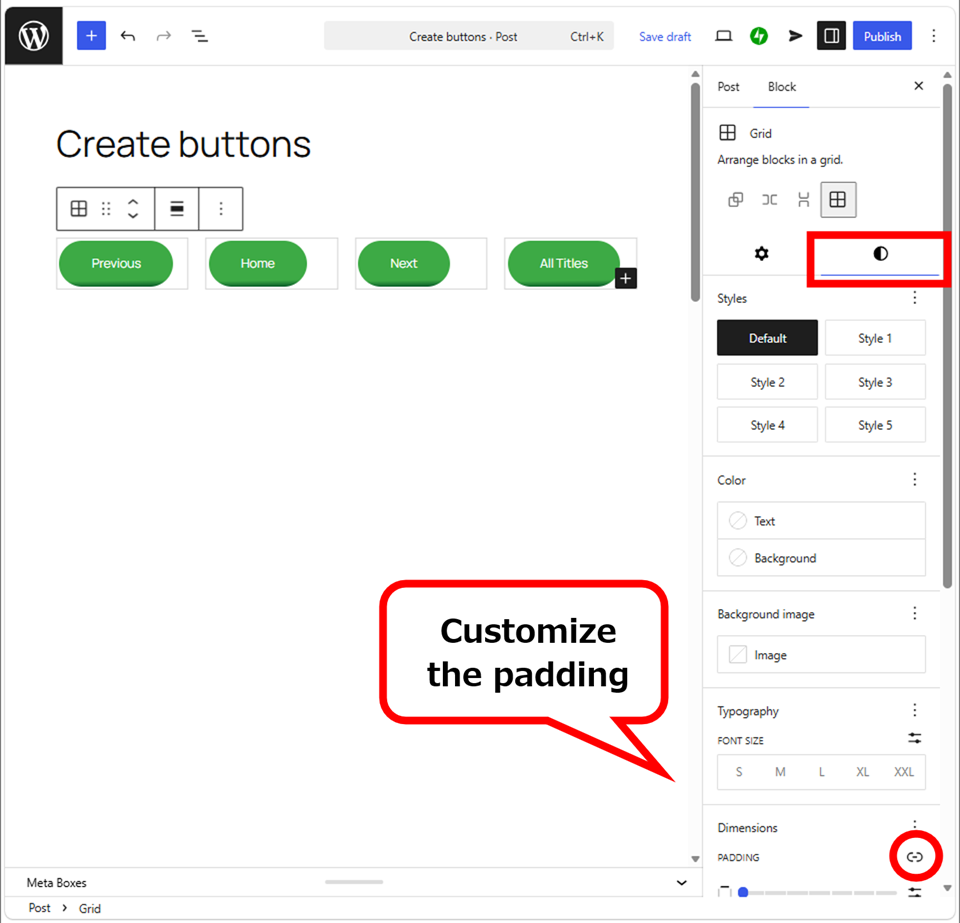Apply Style 1 to the grid
The image size is (960, 923).
pyautogui.click(x=875, y=338)
